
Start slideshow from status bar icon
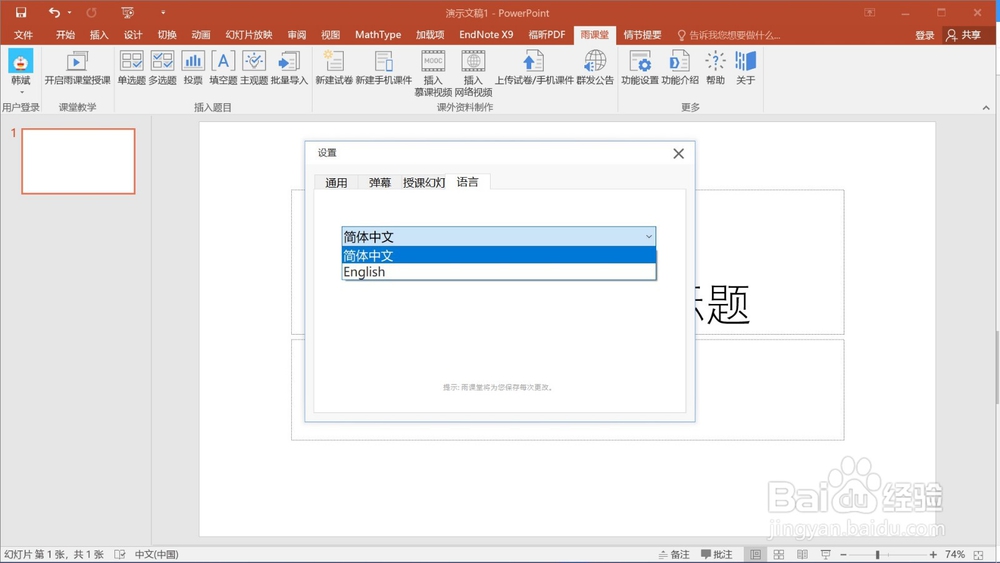coord(825,555)
